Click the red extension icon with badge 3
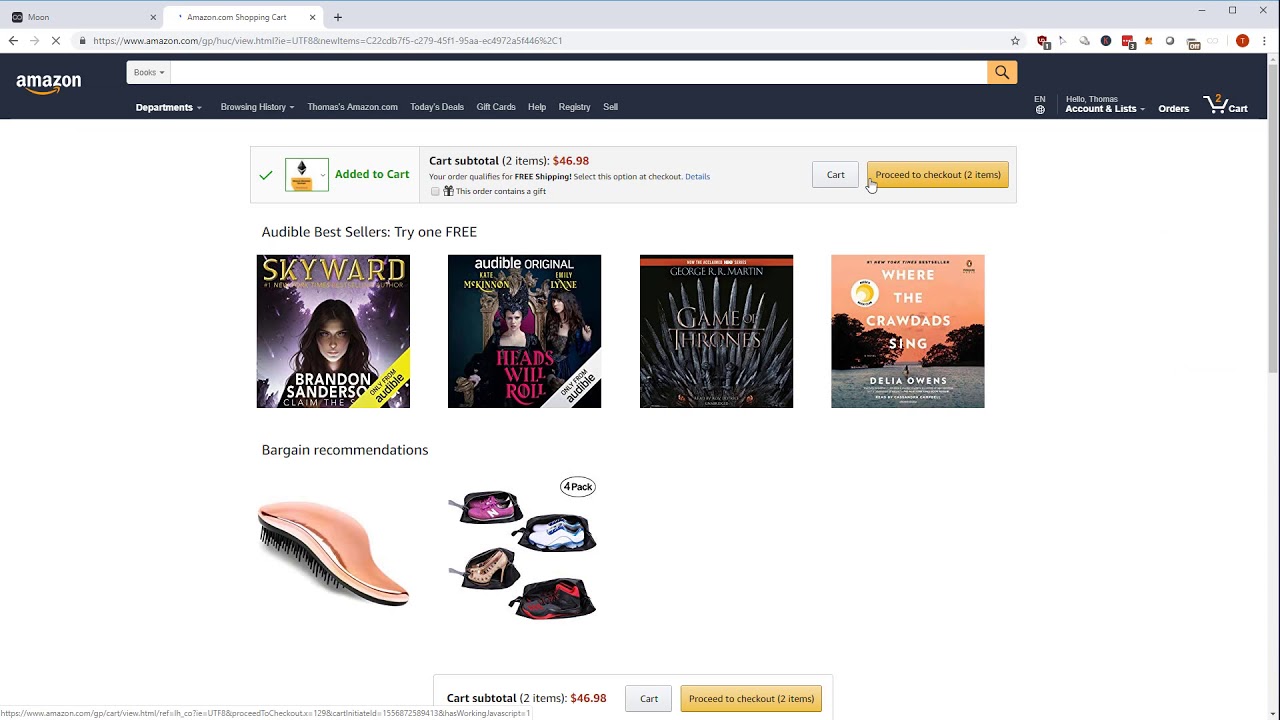1280x720 pixels. click(x=1128, y=41)
